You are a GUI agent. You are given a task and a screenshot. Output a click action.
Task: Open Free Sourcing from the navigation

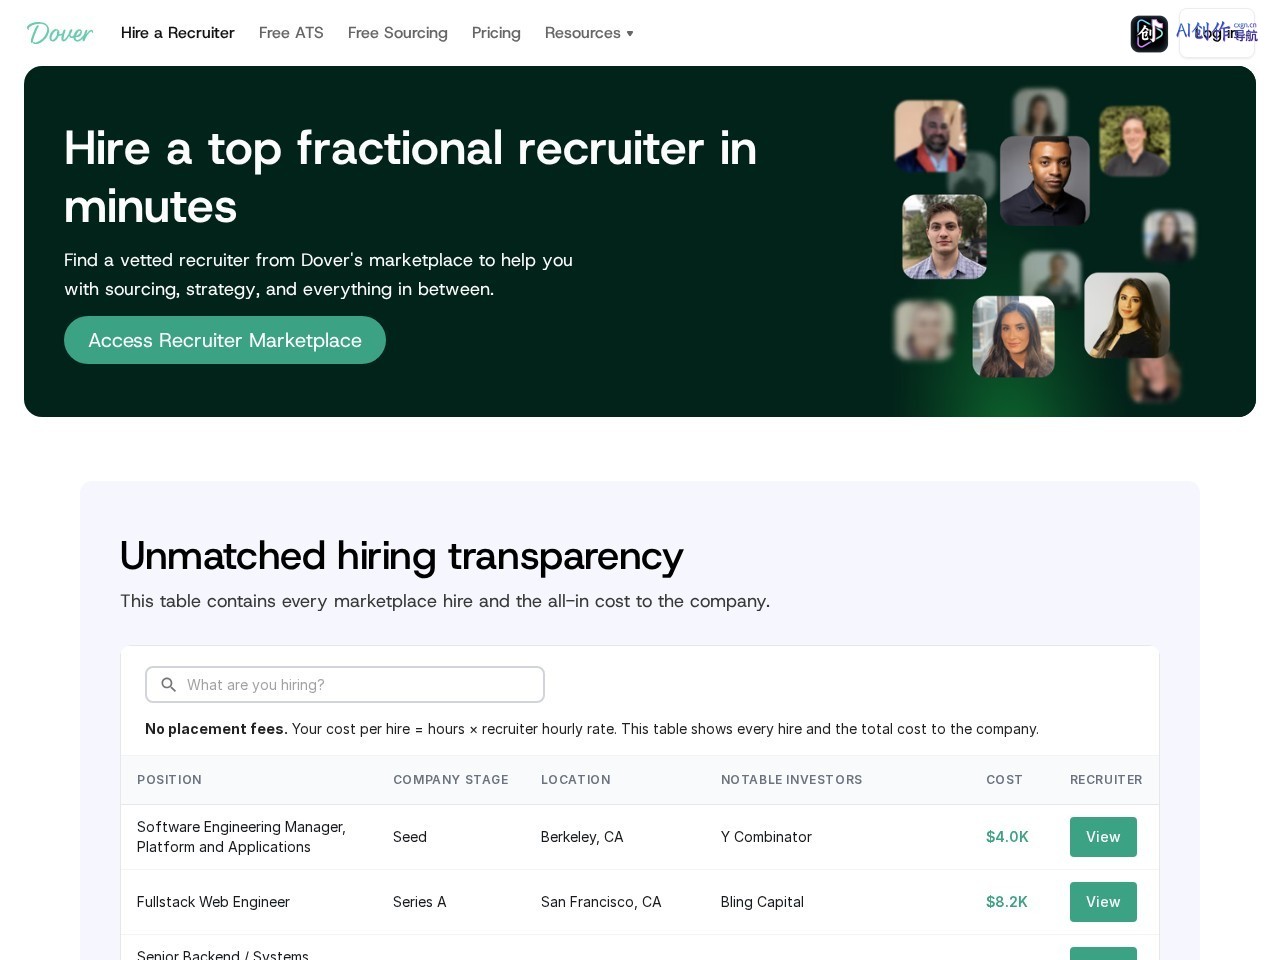coord(398,33)
